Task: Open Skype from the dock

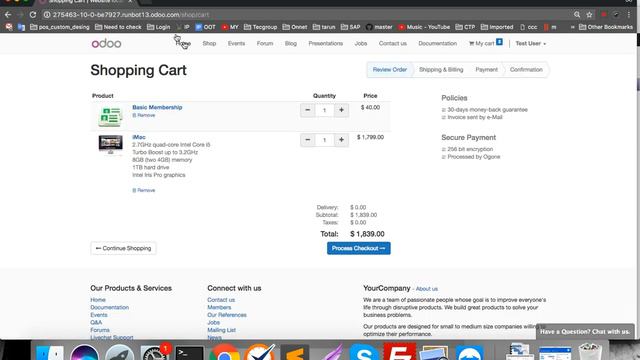Action: coord(364,353)
